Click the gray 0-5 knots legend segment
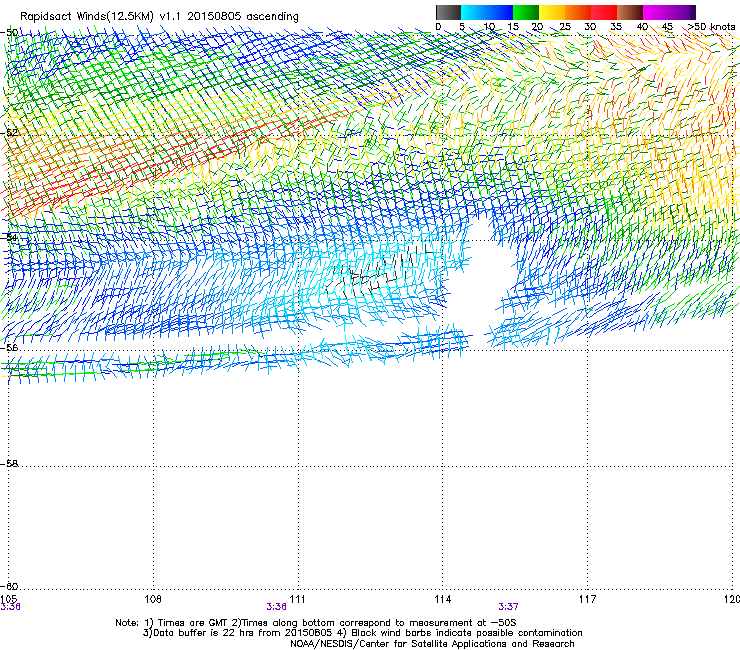The image size is (740, 650). click(448, 12)
